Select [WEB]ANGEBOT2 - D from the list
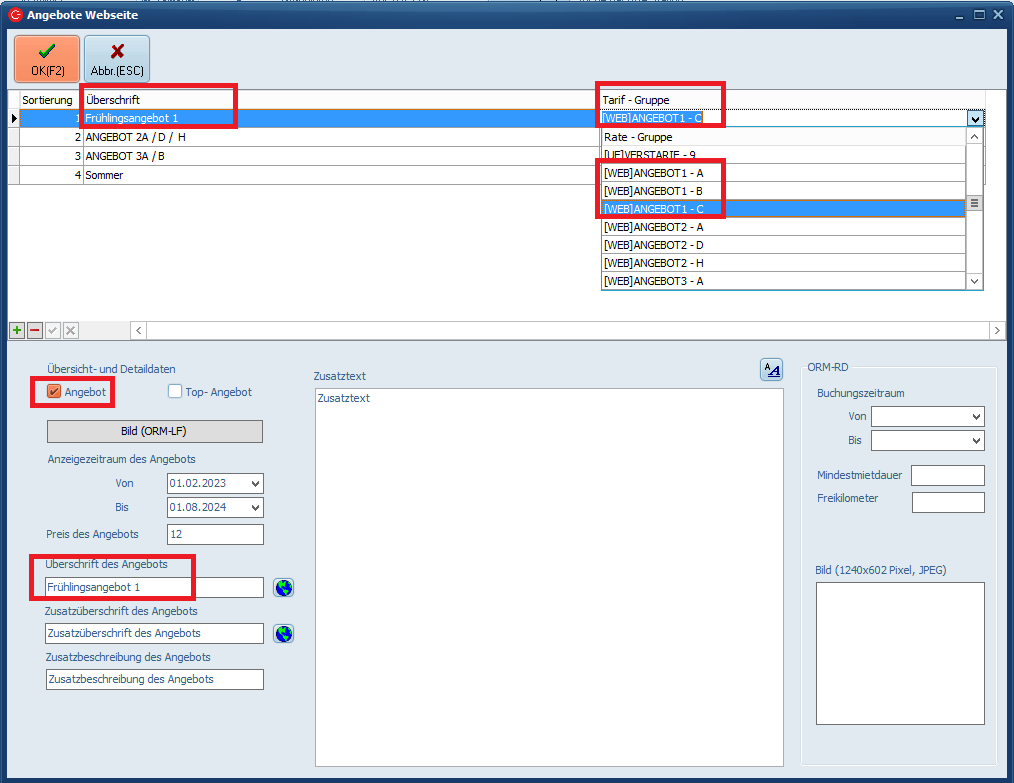1014x783 pixels. [654, 245]
